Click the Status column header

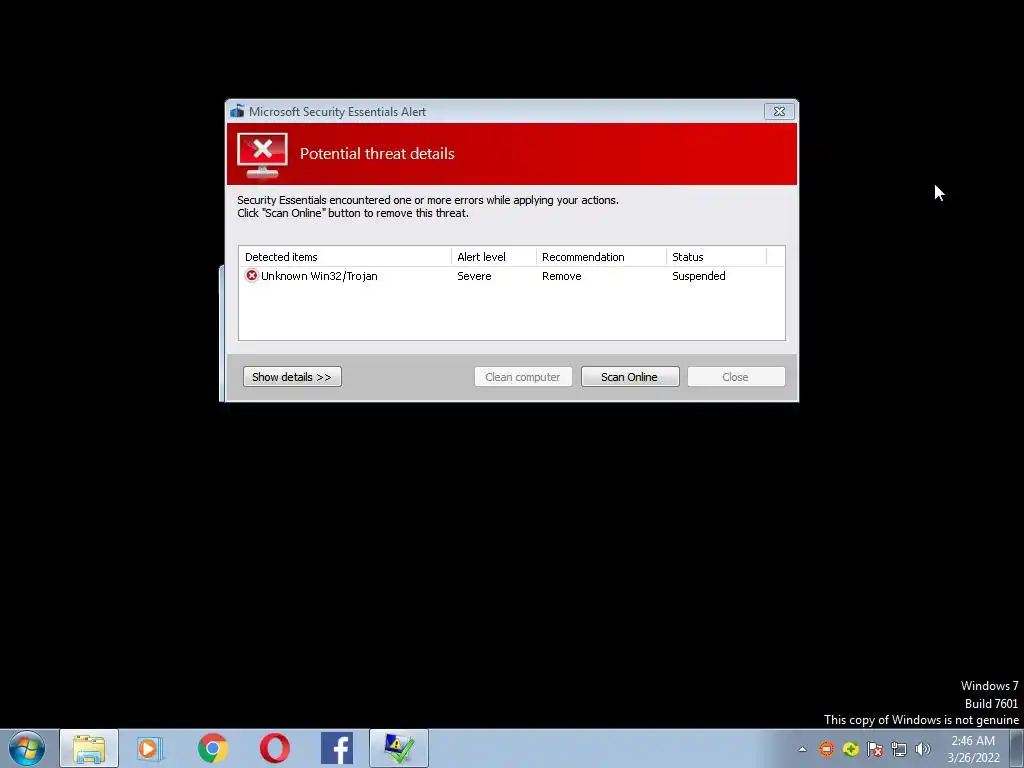tap(716, 257)
